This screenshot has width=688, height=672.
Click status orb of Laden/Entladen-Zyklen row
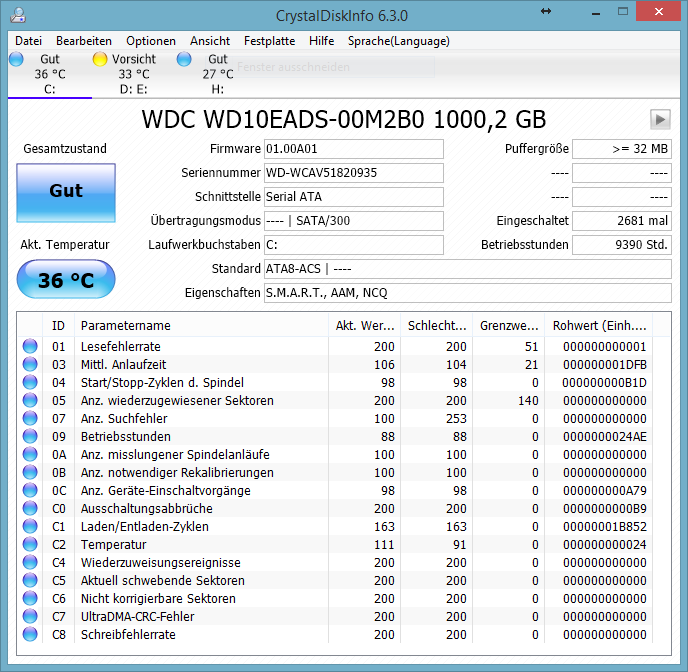pos(30,526)
